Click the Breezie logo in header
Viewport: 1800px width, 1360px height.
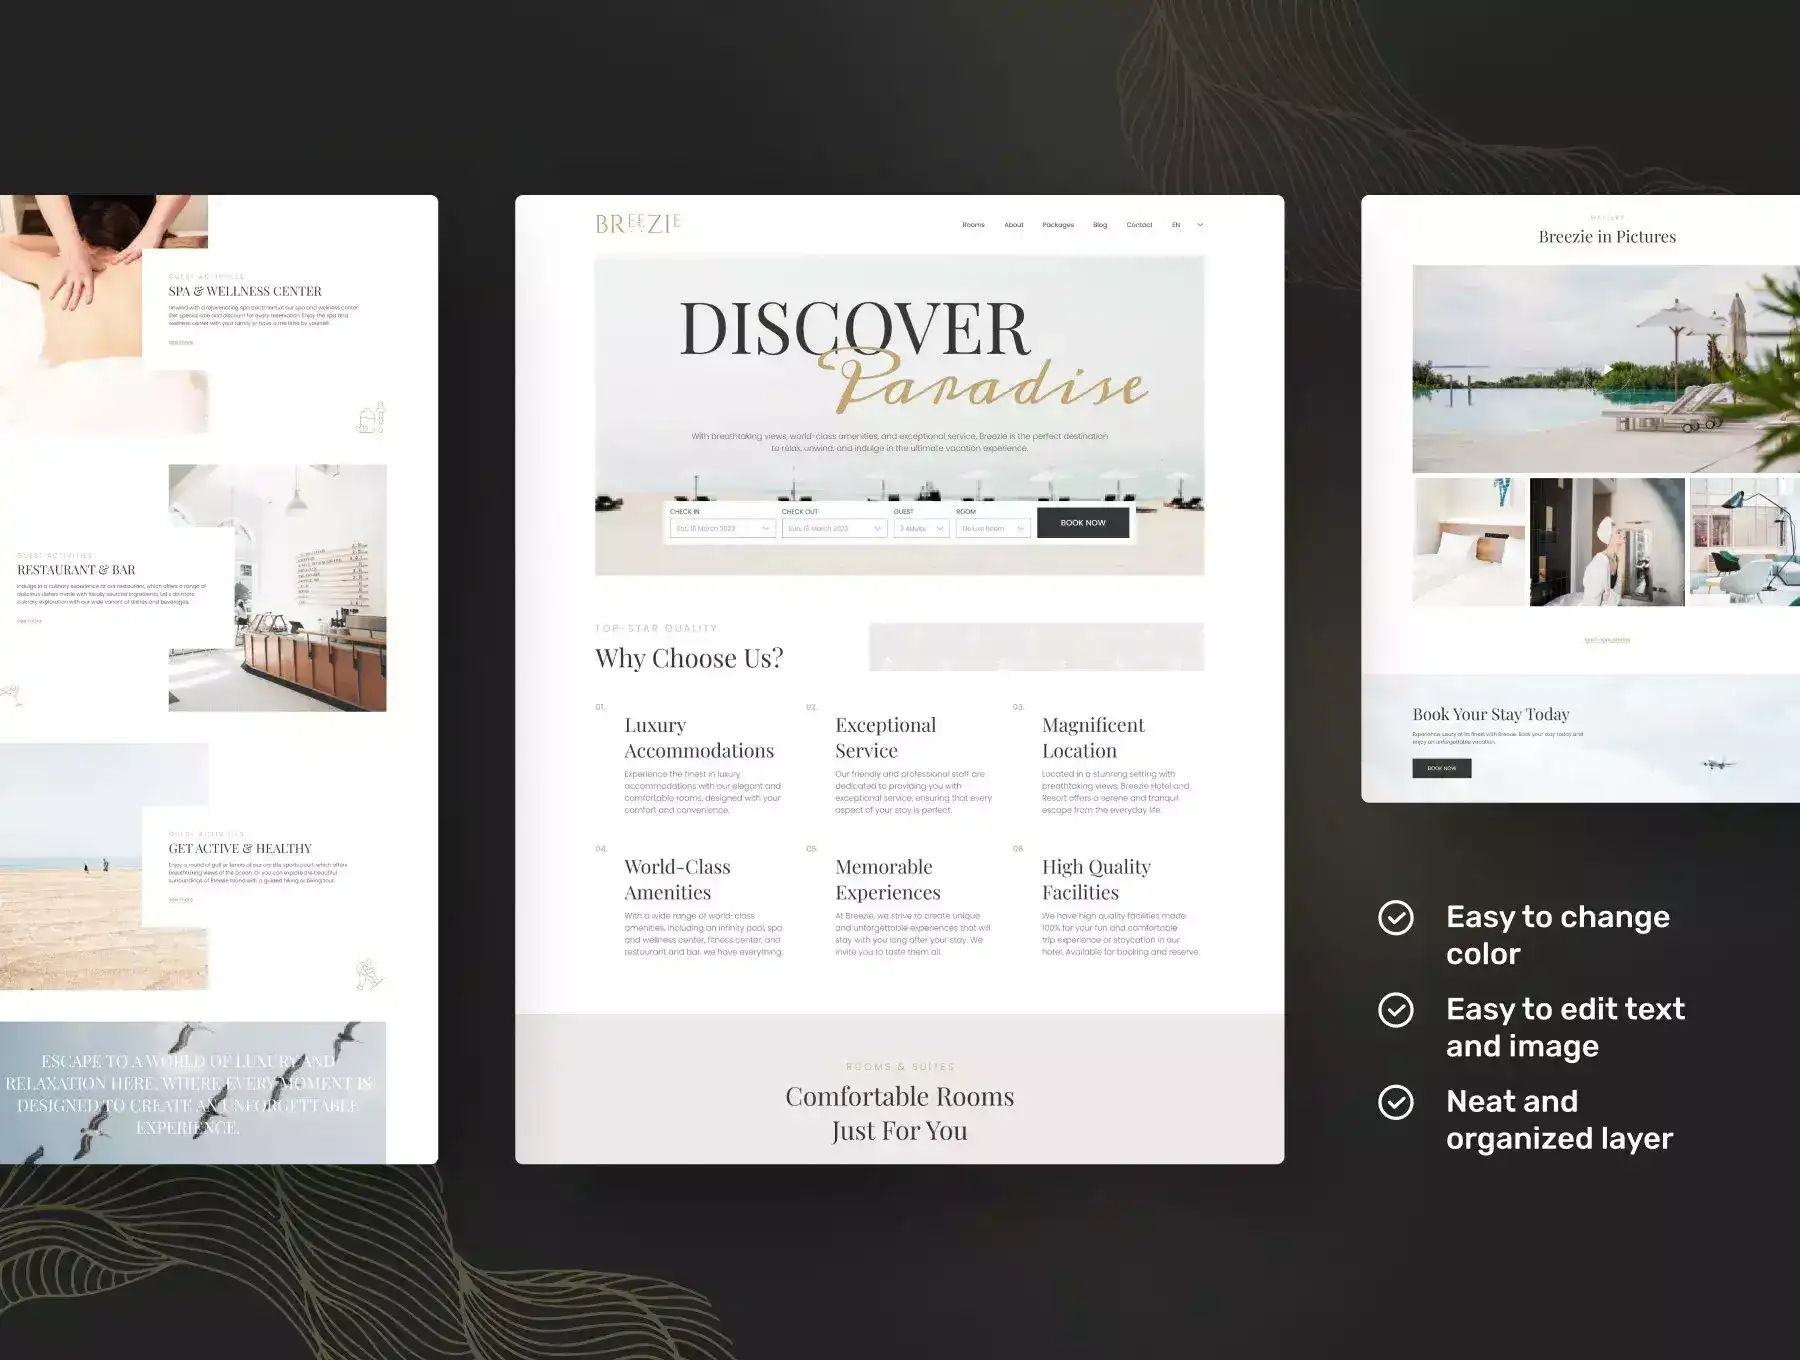point(638,224)
